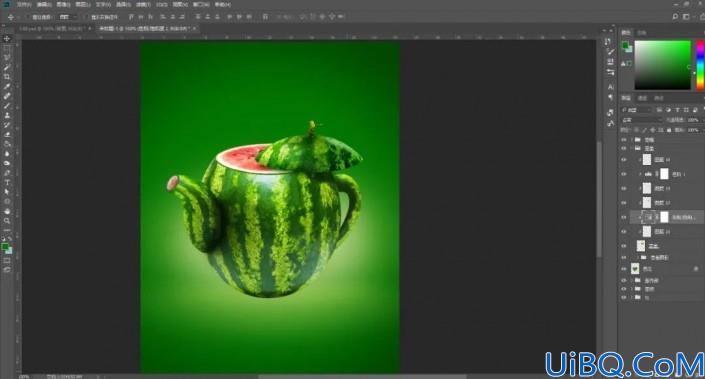Select the Quick Selection wand tool
705x379 pixels.
click(7, 67)
